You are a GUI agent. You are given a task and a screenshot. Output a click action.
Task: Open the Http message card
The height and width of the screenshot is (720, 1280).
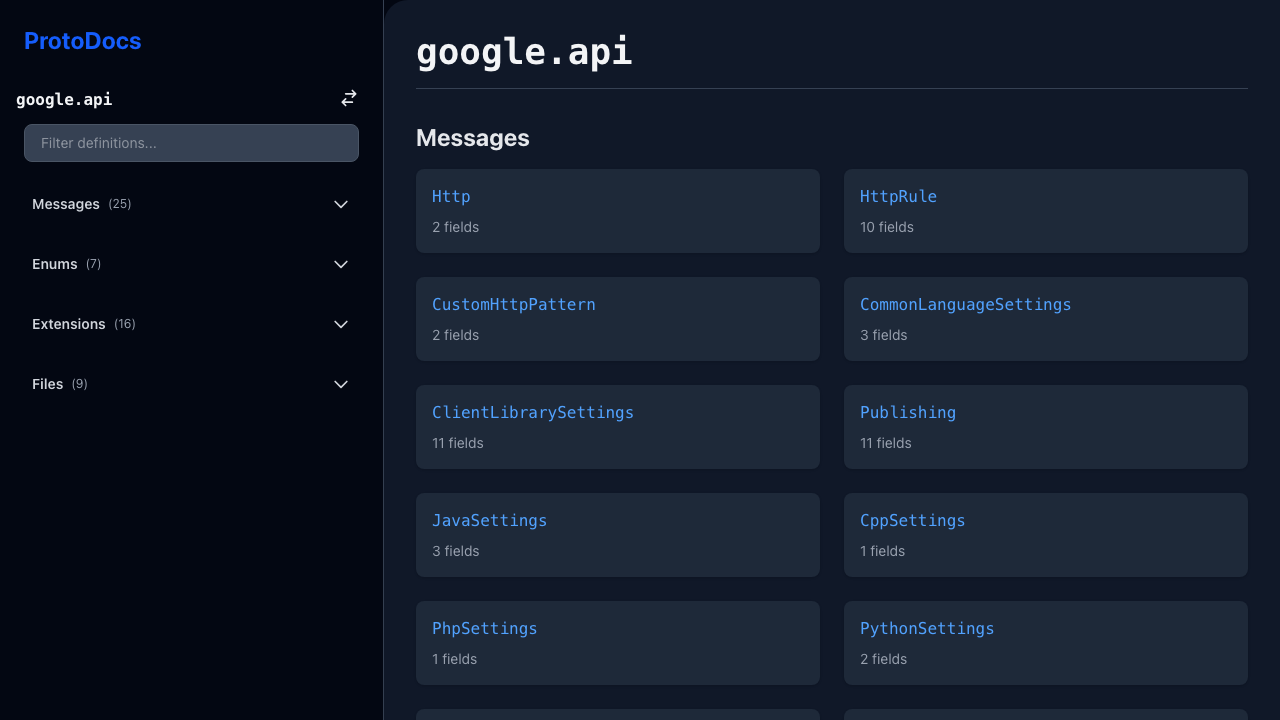[618, 211]
